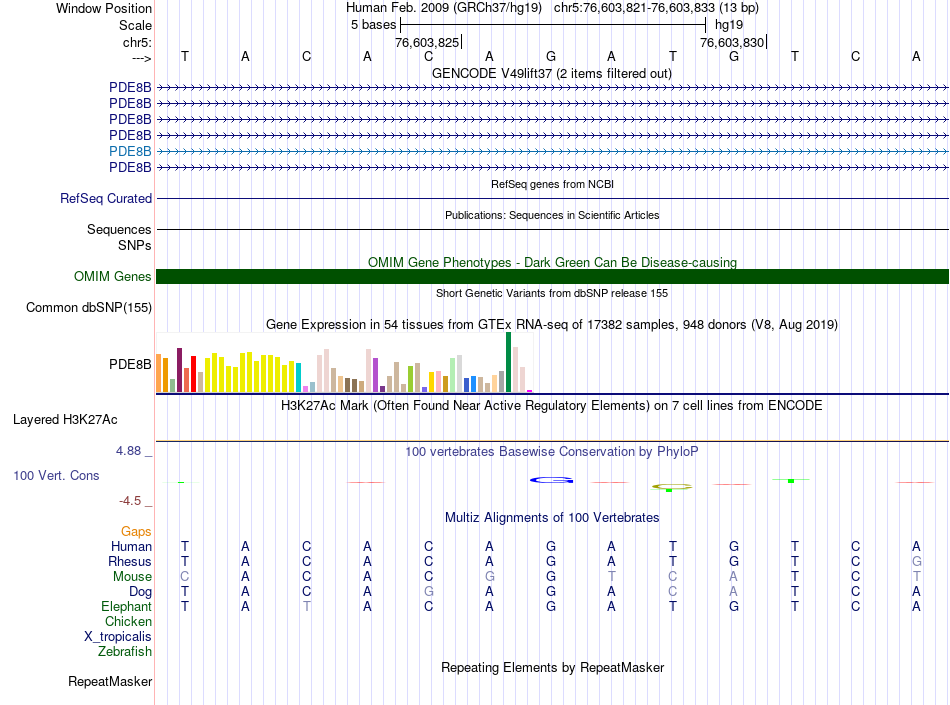
Task: Click the Common dbSNP(155) track label
Action: 89,308
